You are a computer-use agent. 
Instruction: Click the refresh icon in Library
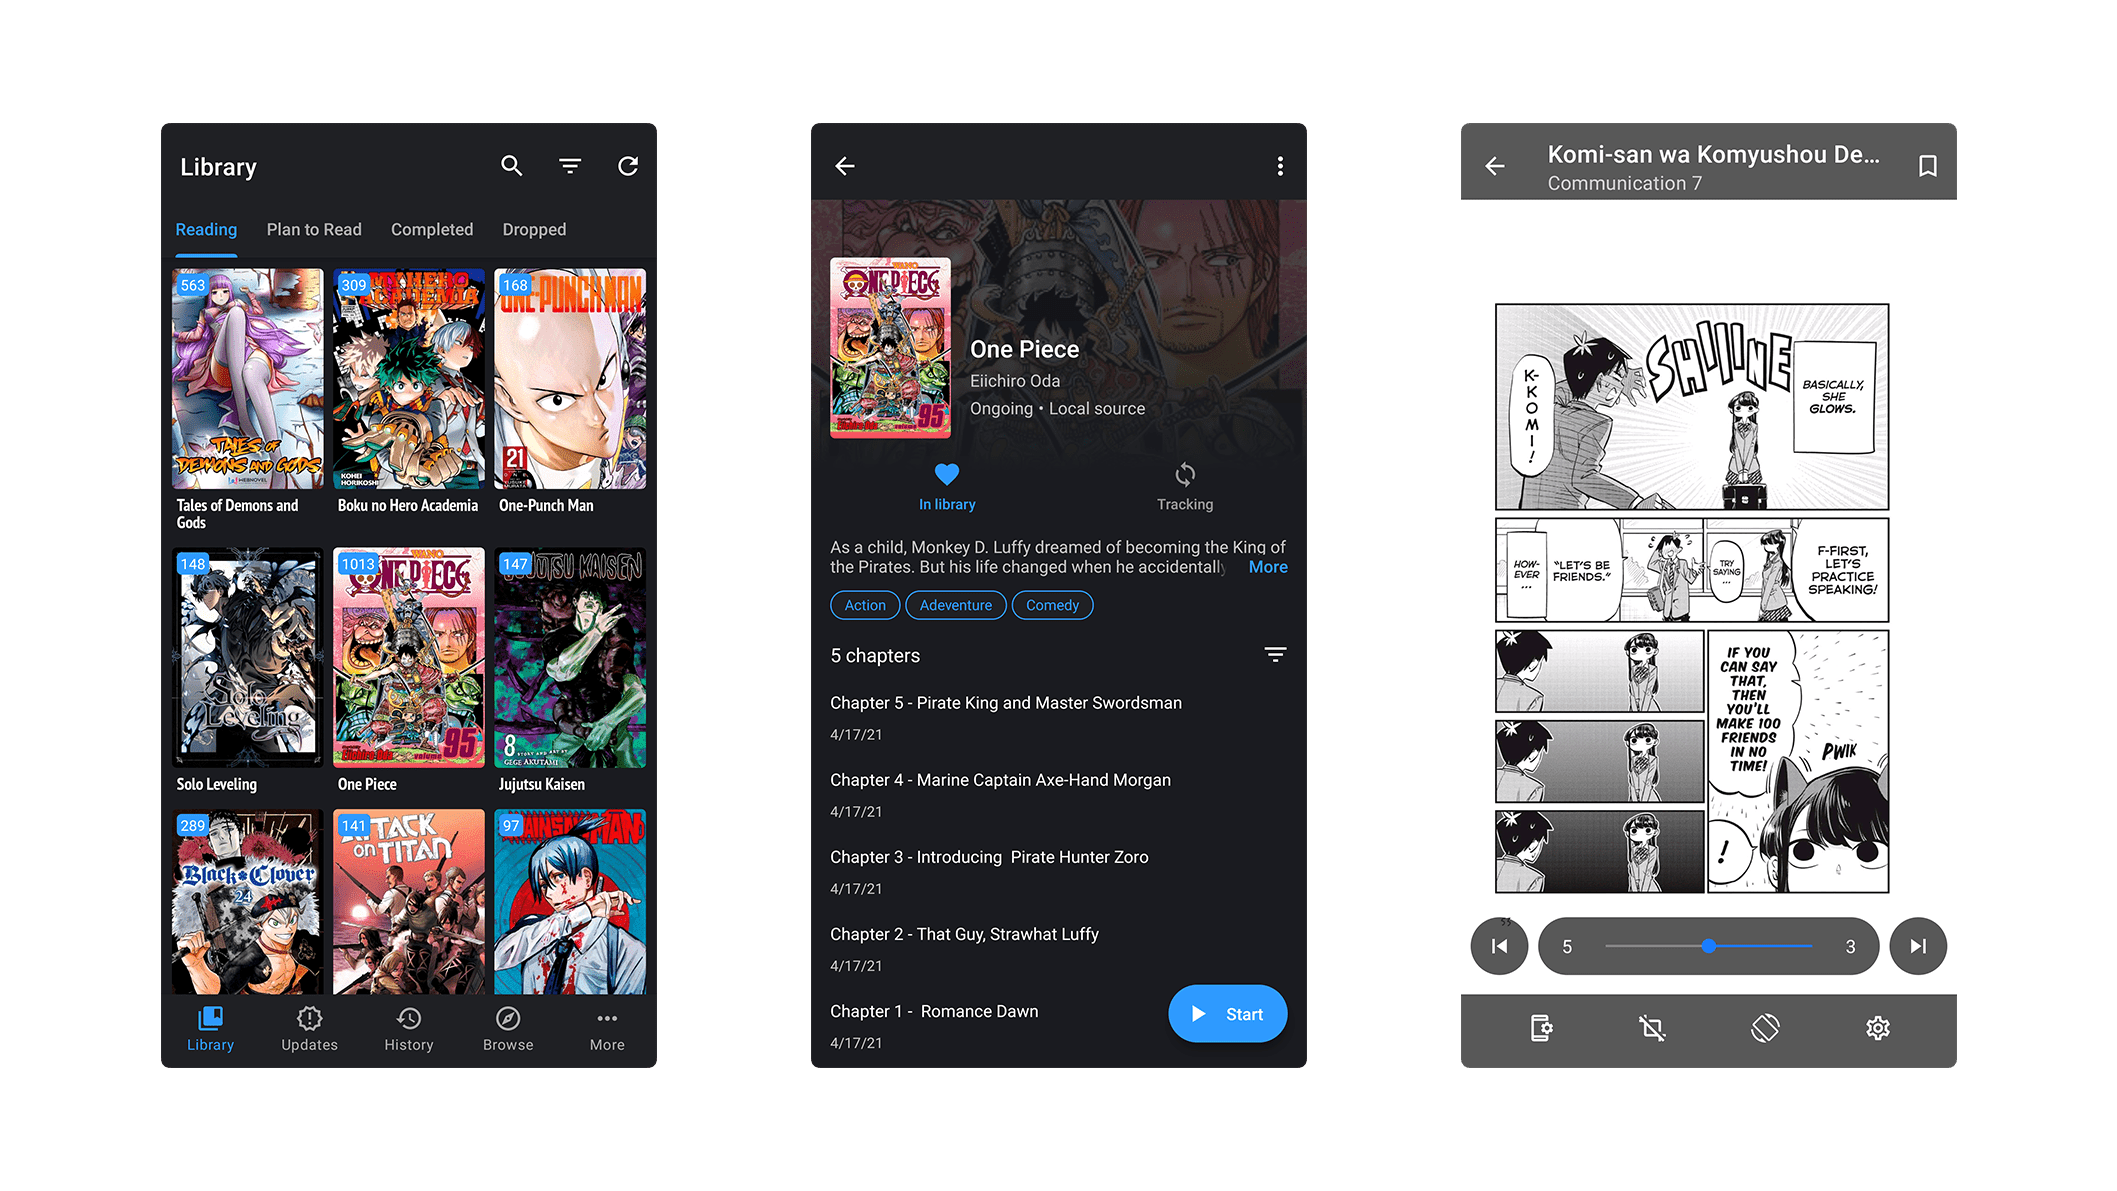(628, 166)
